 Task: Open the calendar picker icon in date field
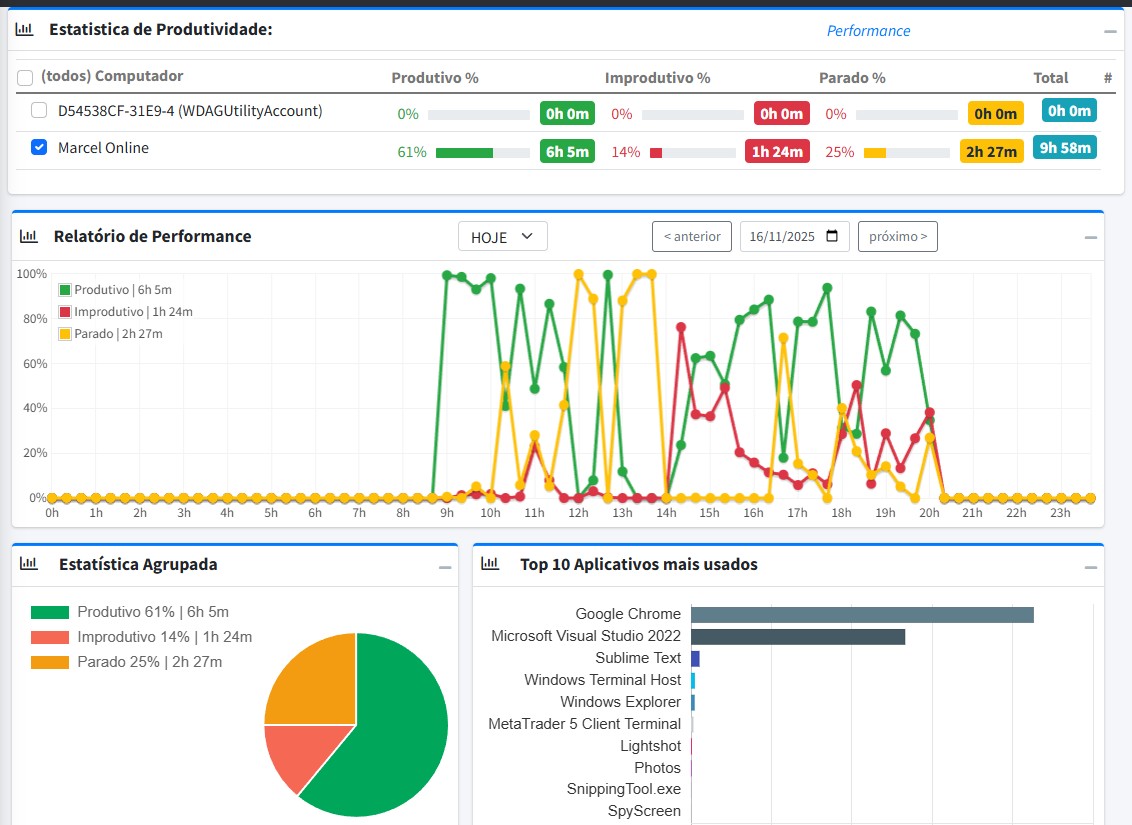click(x=833, y=237)
